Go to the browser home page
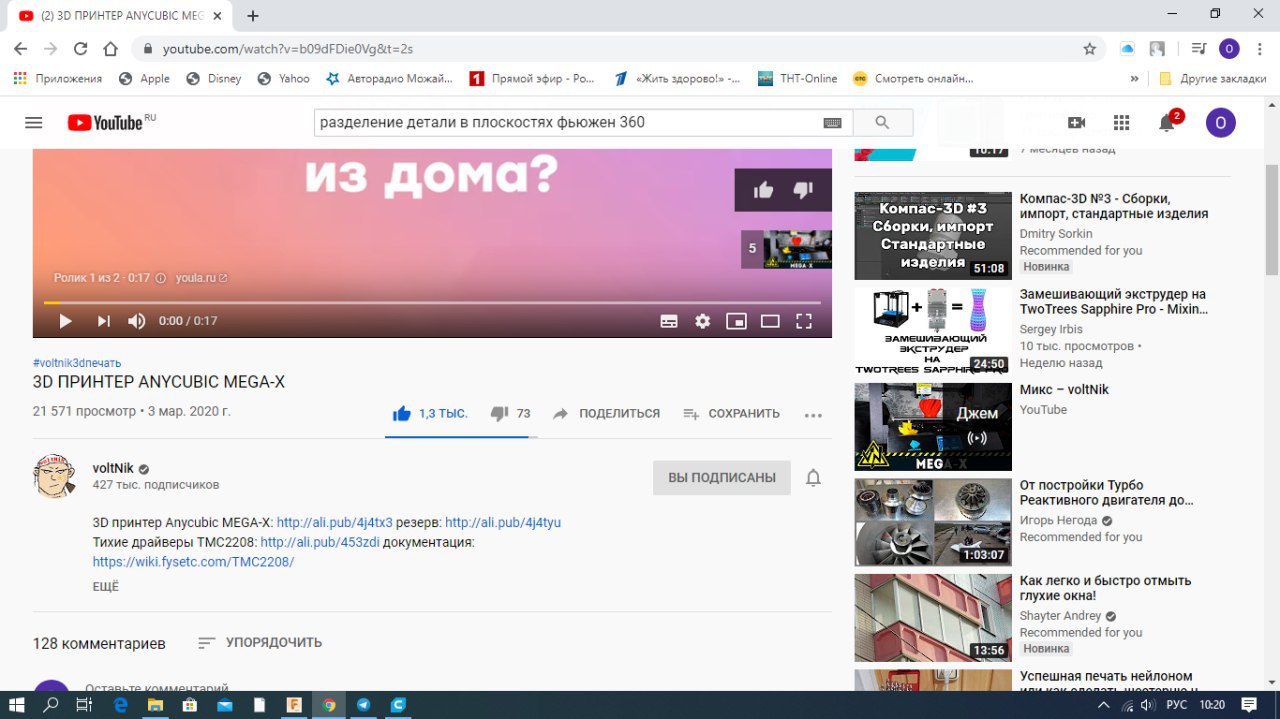Screen dimensions: 1280x719 click(111, 48)
